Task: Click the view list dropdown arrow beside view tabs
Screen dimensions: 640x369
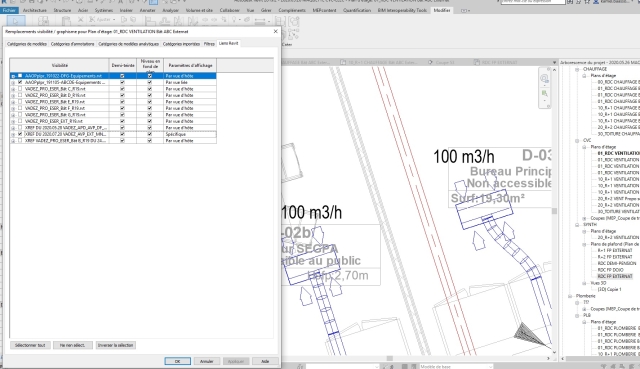Action: 554,62
